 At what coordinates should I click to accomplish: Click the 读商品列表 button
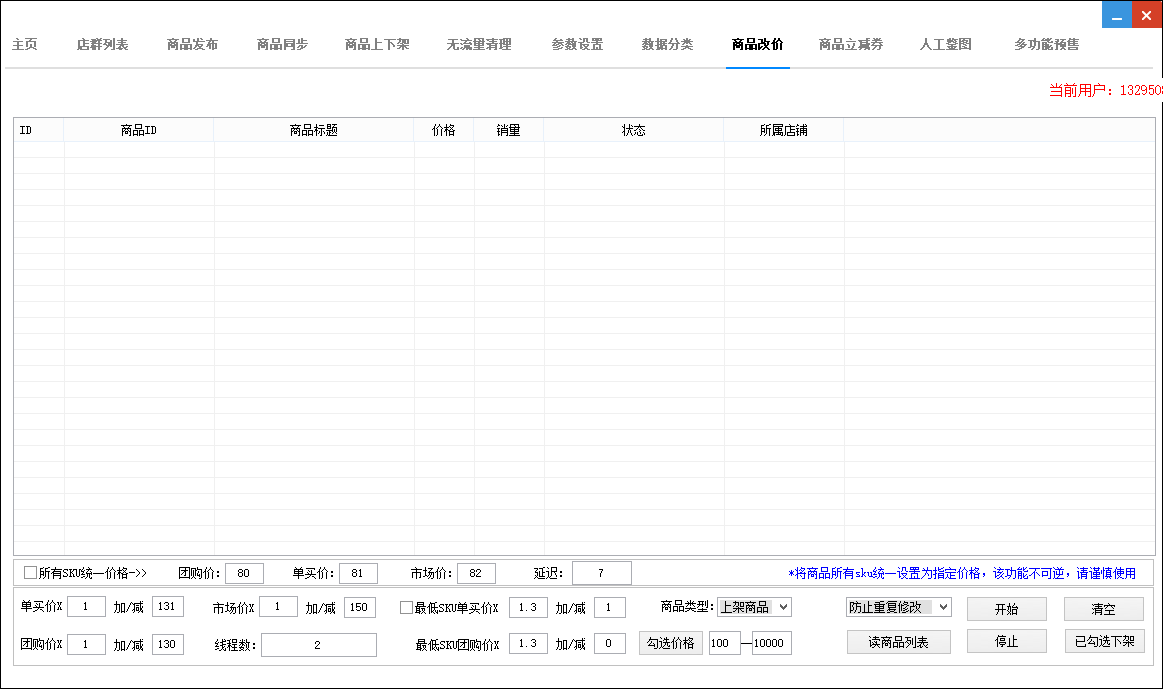tap(897, 642)
